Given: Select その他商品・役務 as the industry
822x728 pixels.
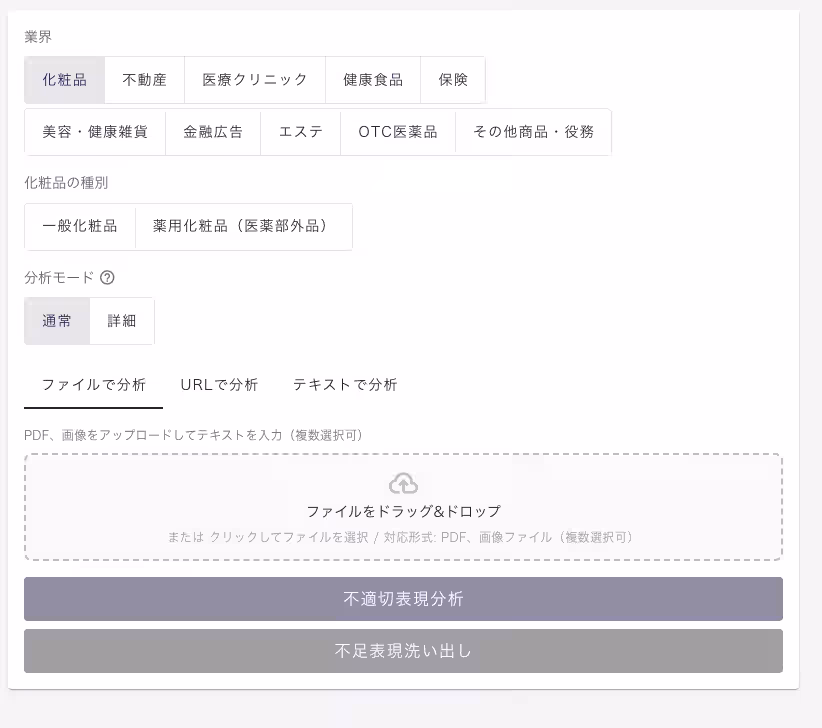Looking at the screenshot, I should pos(534,131).
